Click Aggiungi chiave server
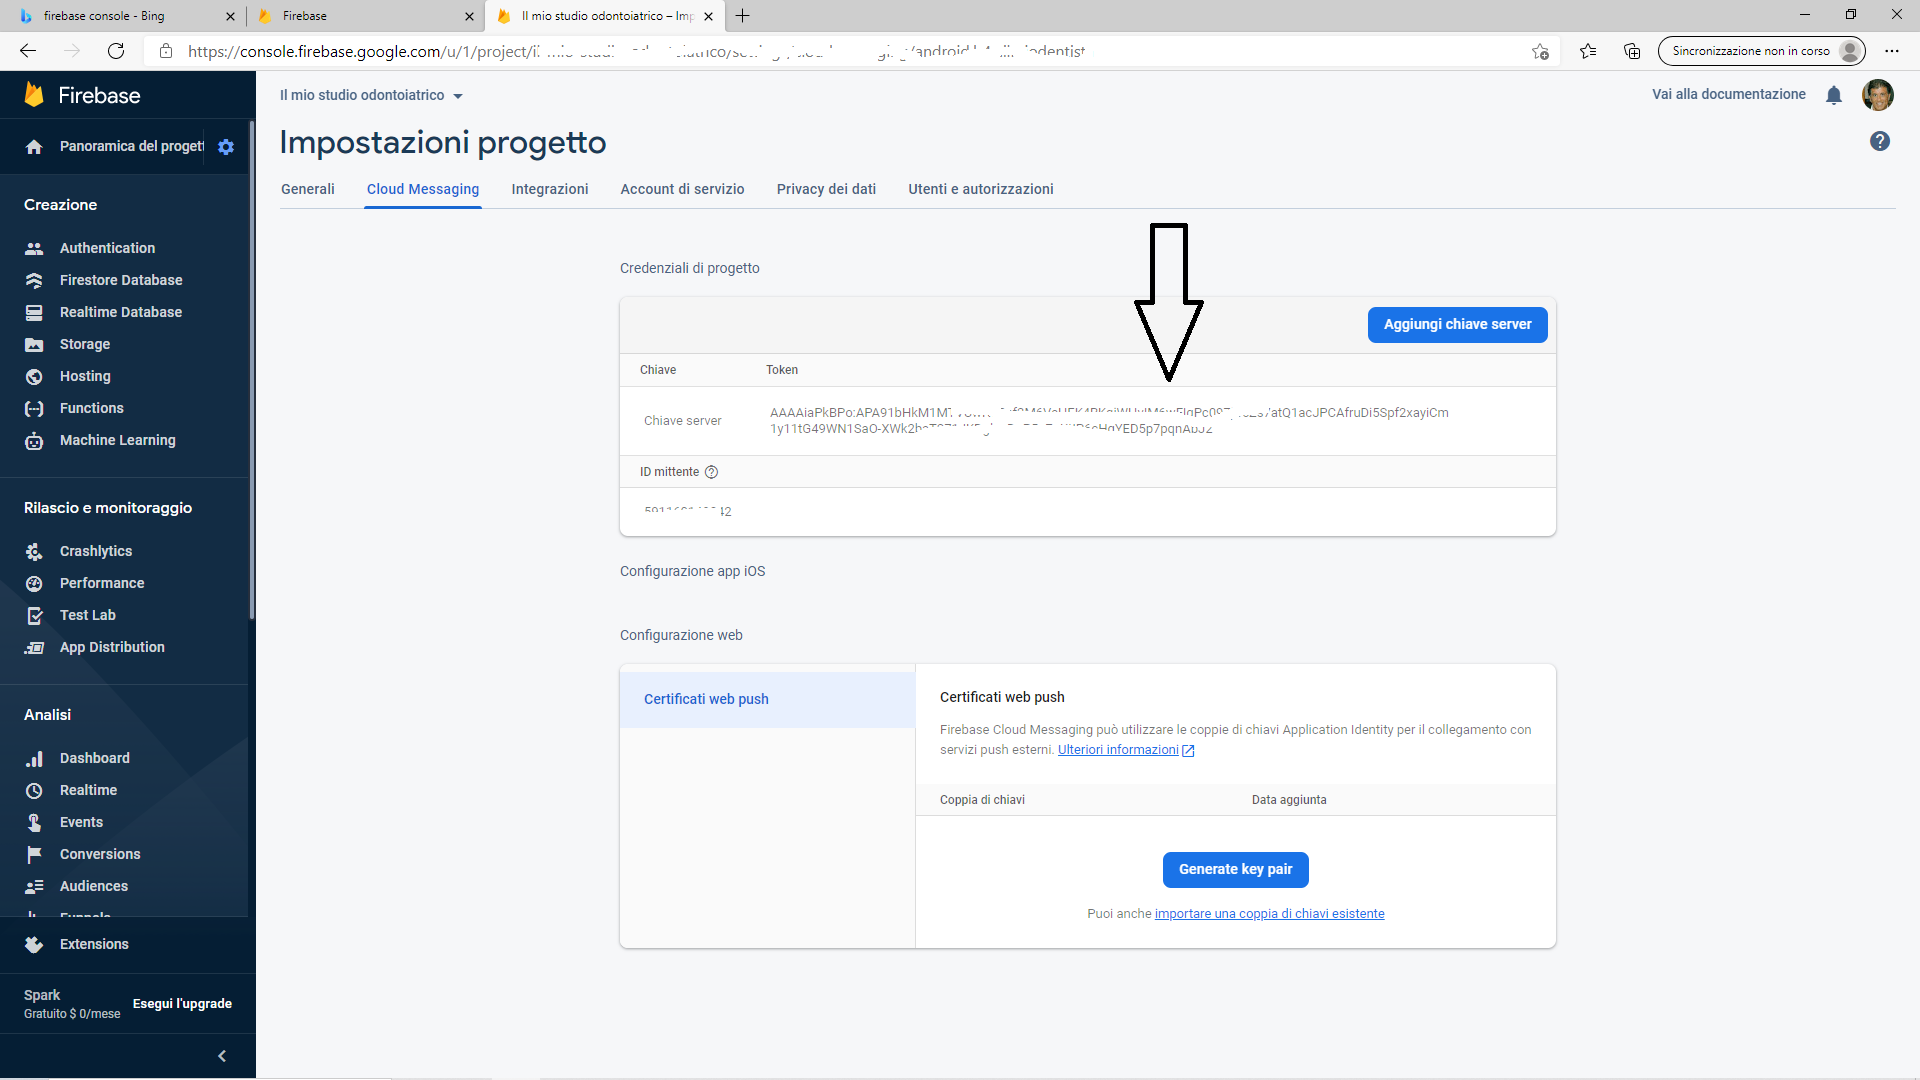The height and width of the screenshot is (1080, 1920). coord(1457,324)
